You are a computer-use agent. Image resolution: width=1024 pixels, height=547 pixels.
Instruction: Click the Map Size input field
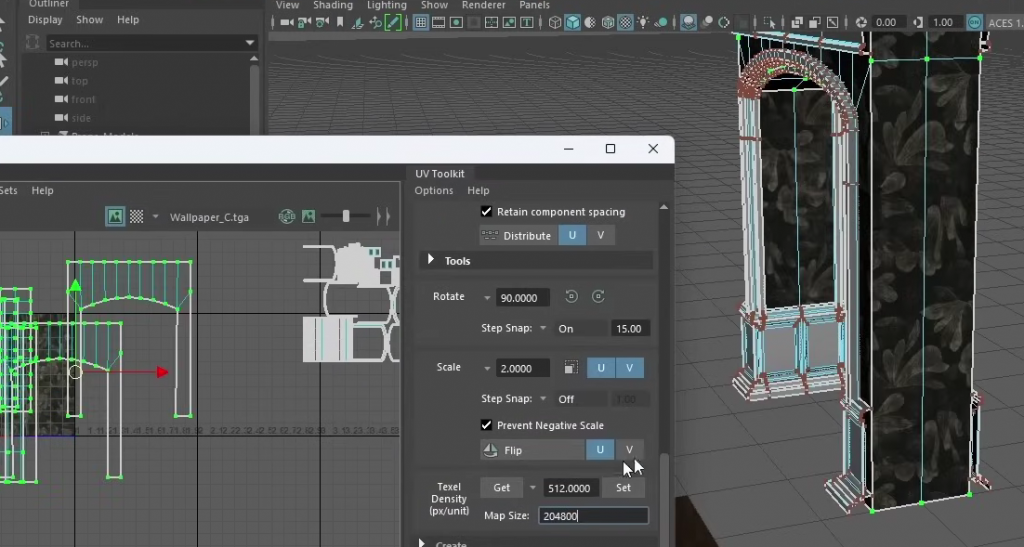593,516
